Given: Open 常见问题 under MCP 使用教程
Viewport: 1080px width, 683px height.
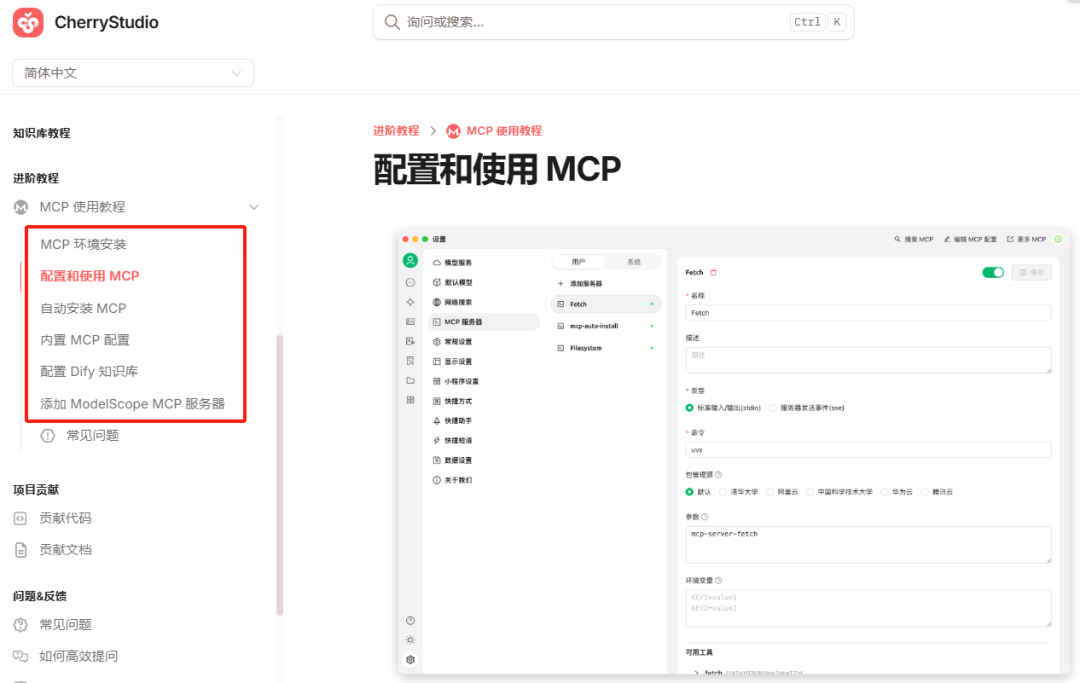Looking at the screenshot, I should pyautogui.click(x=92, y=435).
